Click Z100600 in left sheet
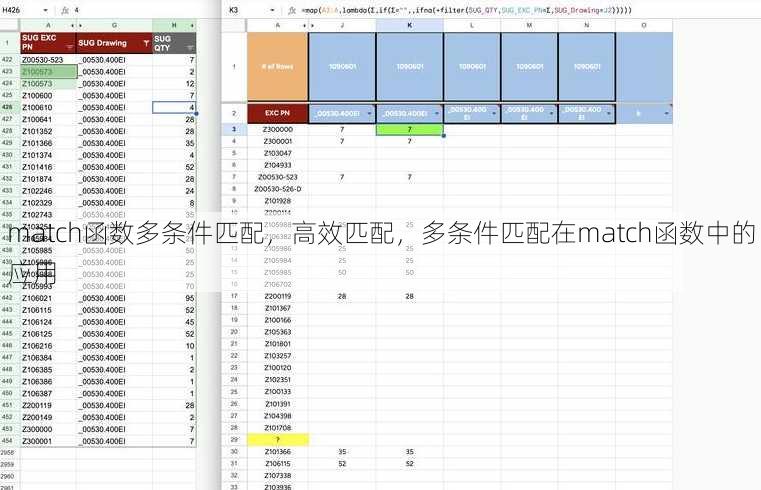This screenshot has height=490, width=761. point(37,96)
